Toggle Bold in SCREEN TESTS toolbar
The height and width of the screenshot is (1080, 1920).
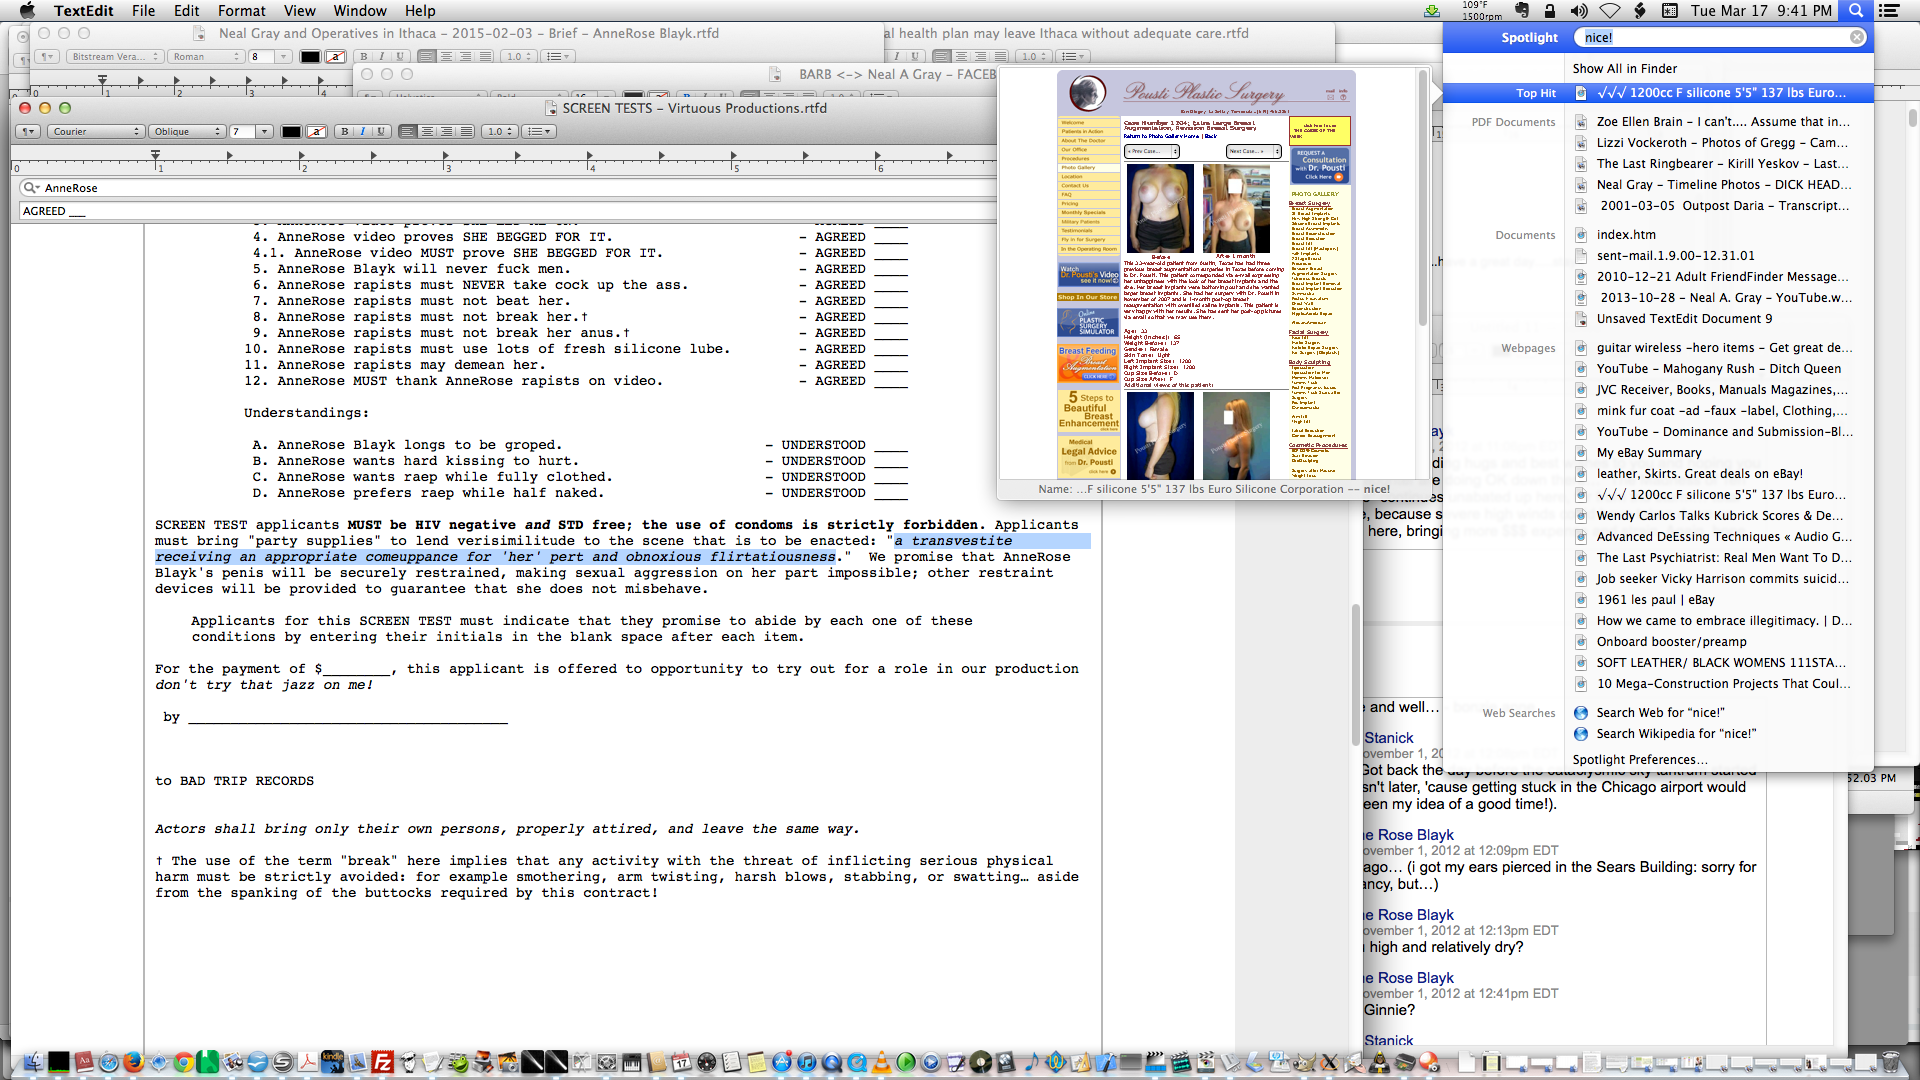point(345,131)
